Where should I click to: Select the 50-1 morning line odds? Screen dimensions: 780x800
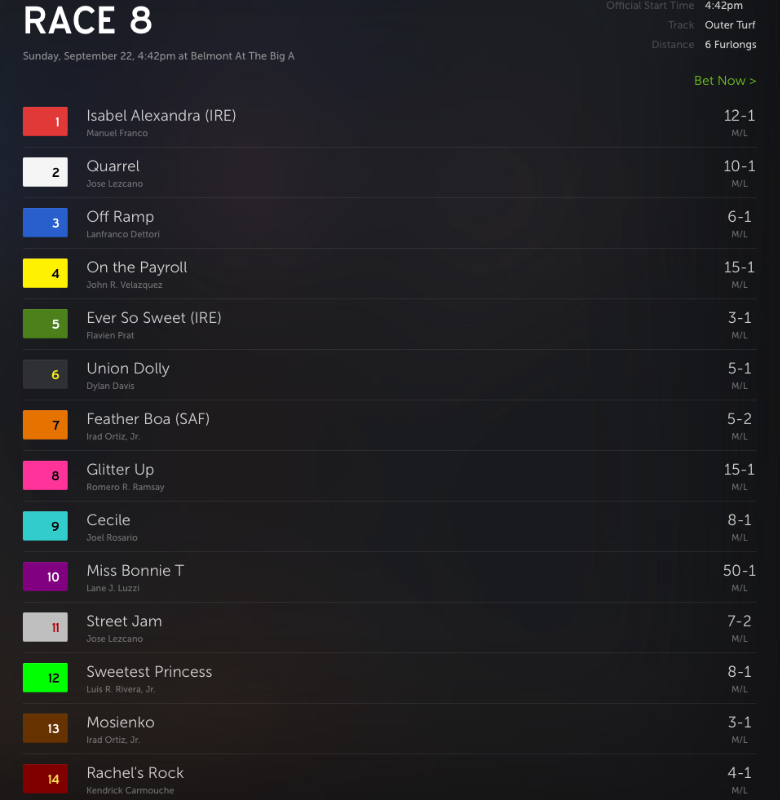739,570
